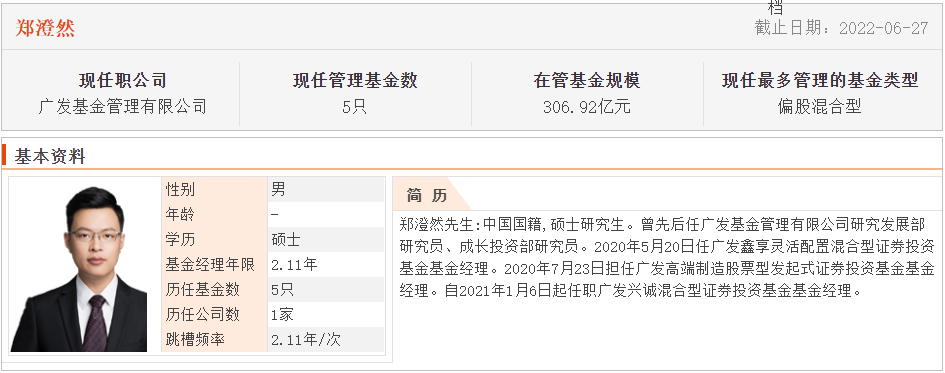Click the 历任基金数 row label
This screenshot has height=373, width=945.
pos(202,289)
